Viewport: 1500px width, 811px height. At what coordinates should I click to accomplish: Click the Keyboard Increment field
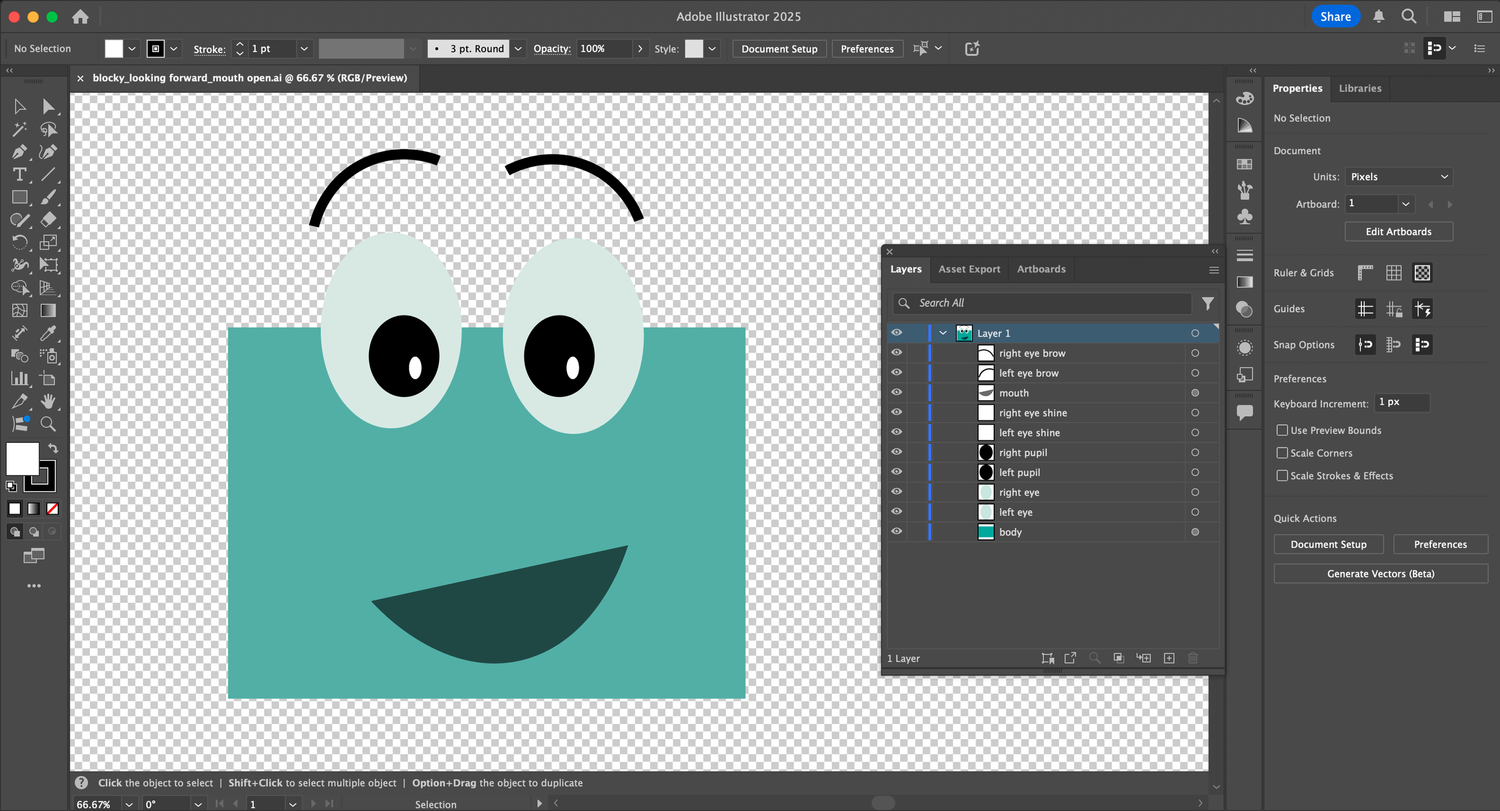point(1402,402)
